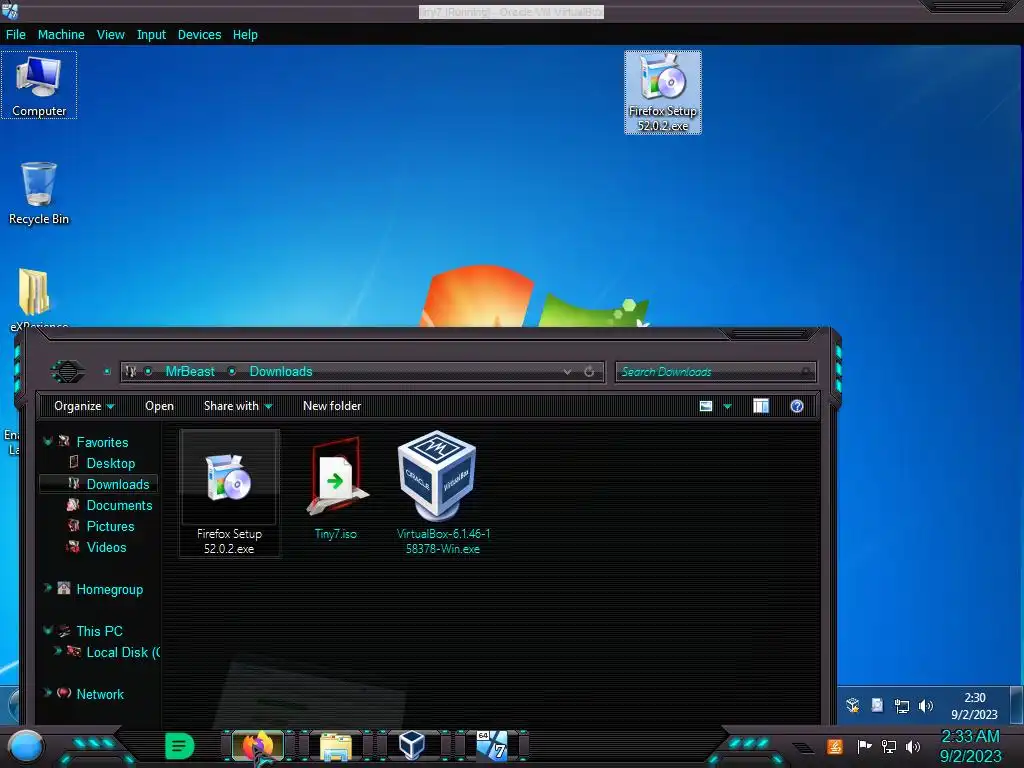Click the orange Java tray icon
Viewport: 1024px width, 768px height.
[835, 746]
